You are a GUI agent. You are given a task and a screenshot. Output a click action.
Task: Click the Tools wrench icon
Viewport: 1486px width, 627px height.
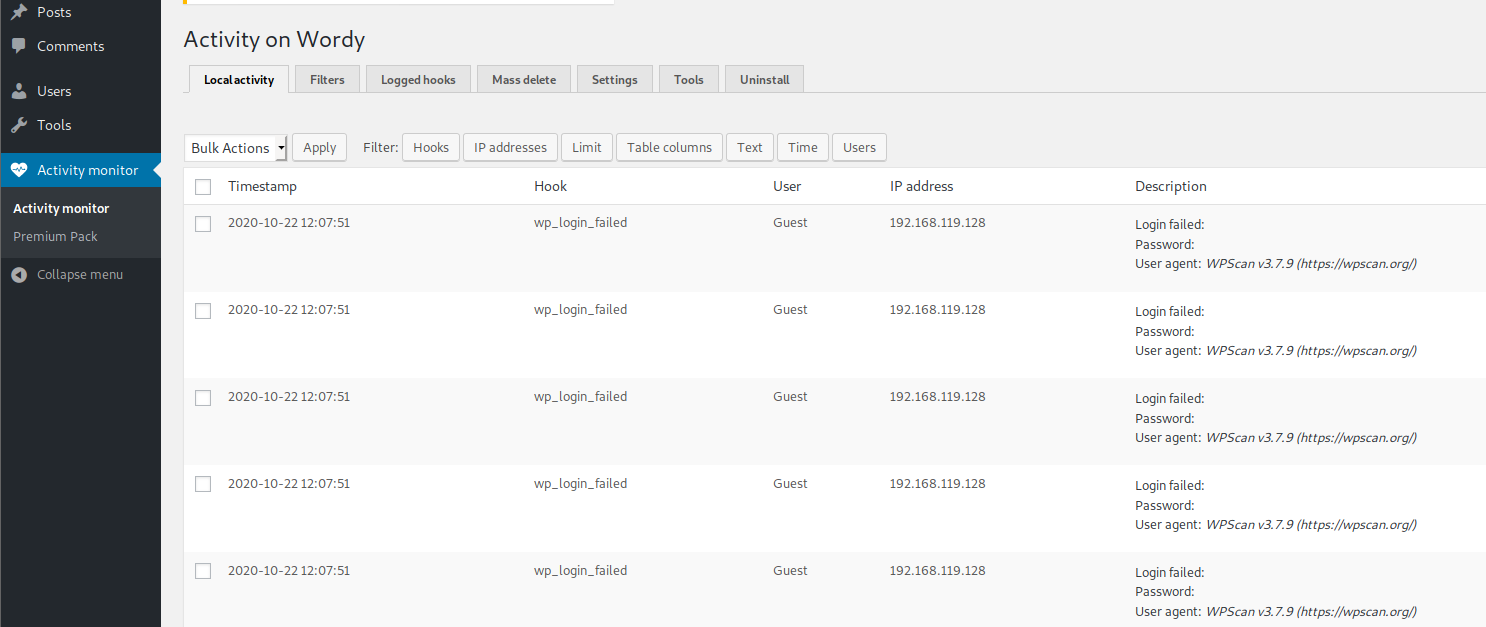coord(19,125)
